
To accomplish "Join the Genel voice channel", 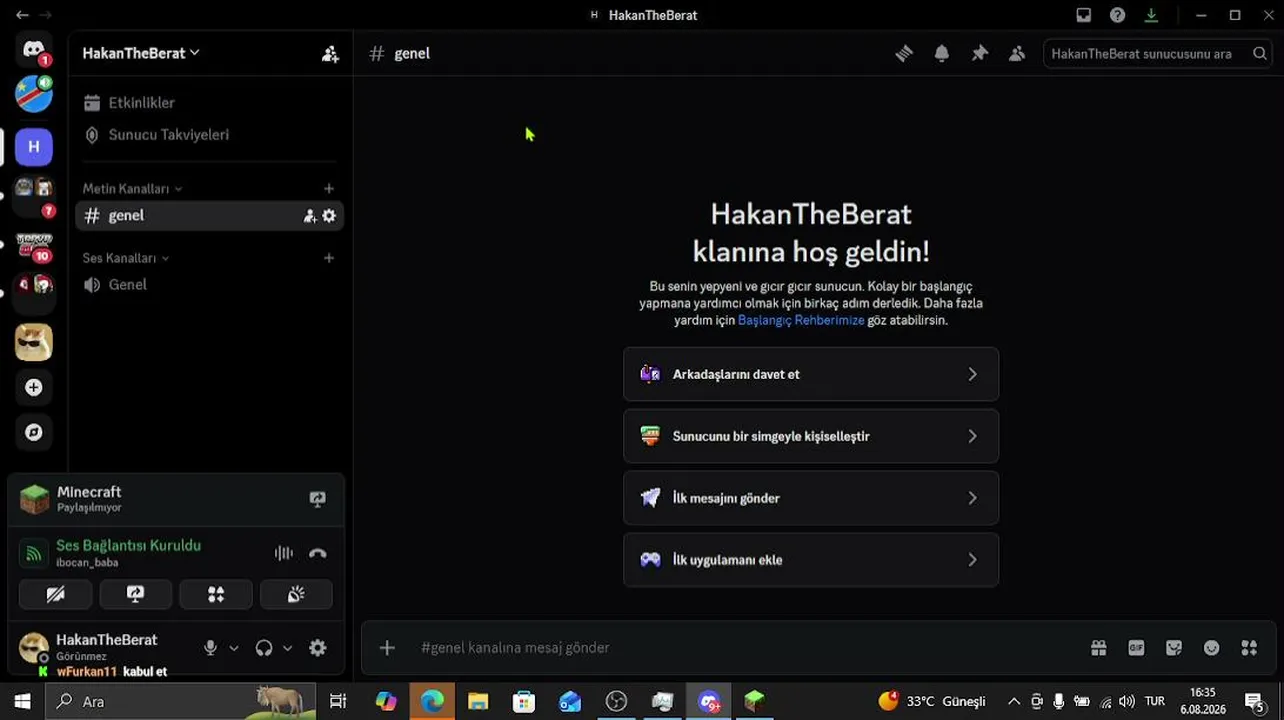I will pyautogui.click(x=210, y=285).
